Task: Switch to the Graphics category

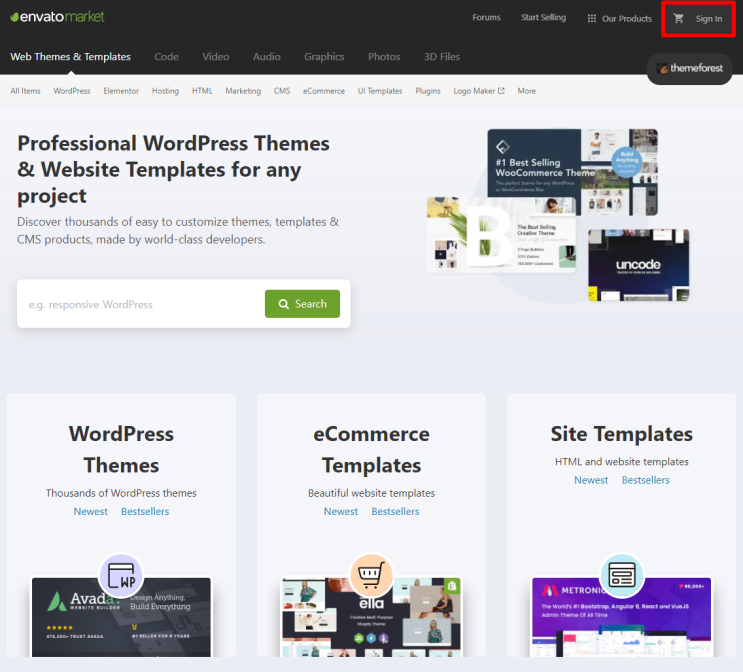Action: 324,57
